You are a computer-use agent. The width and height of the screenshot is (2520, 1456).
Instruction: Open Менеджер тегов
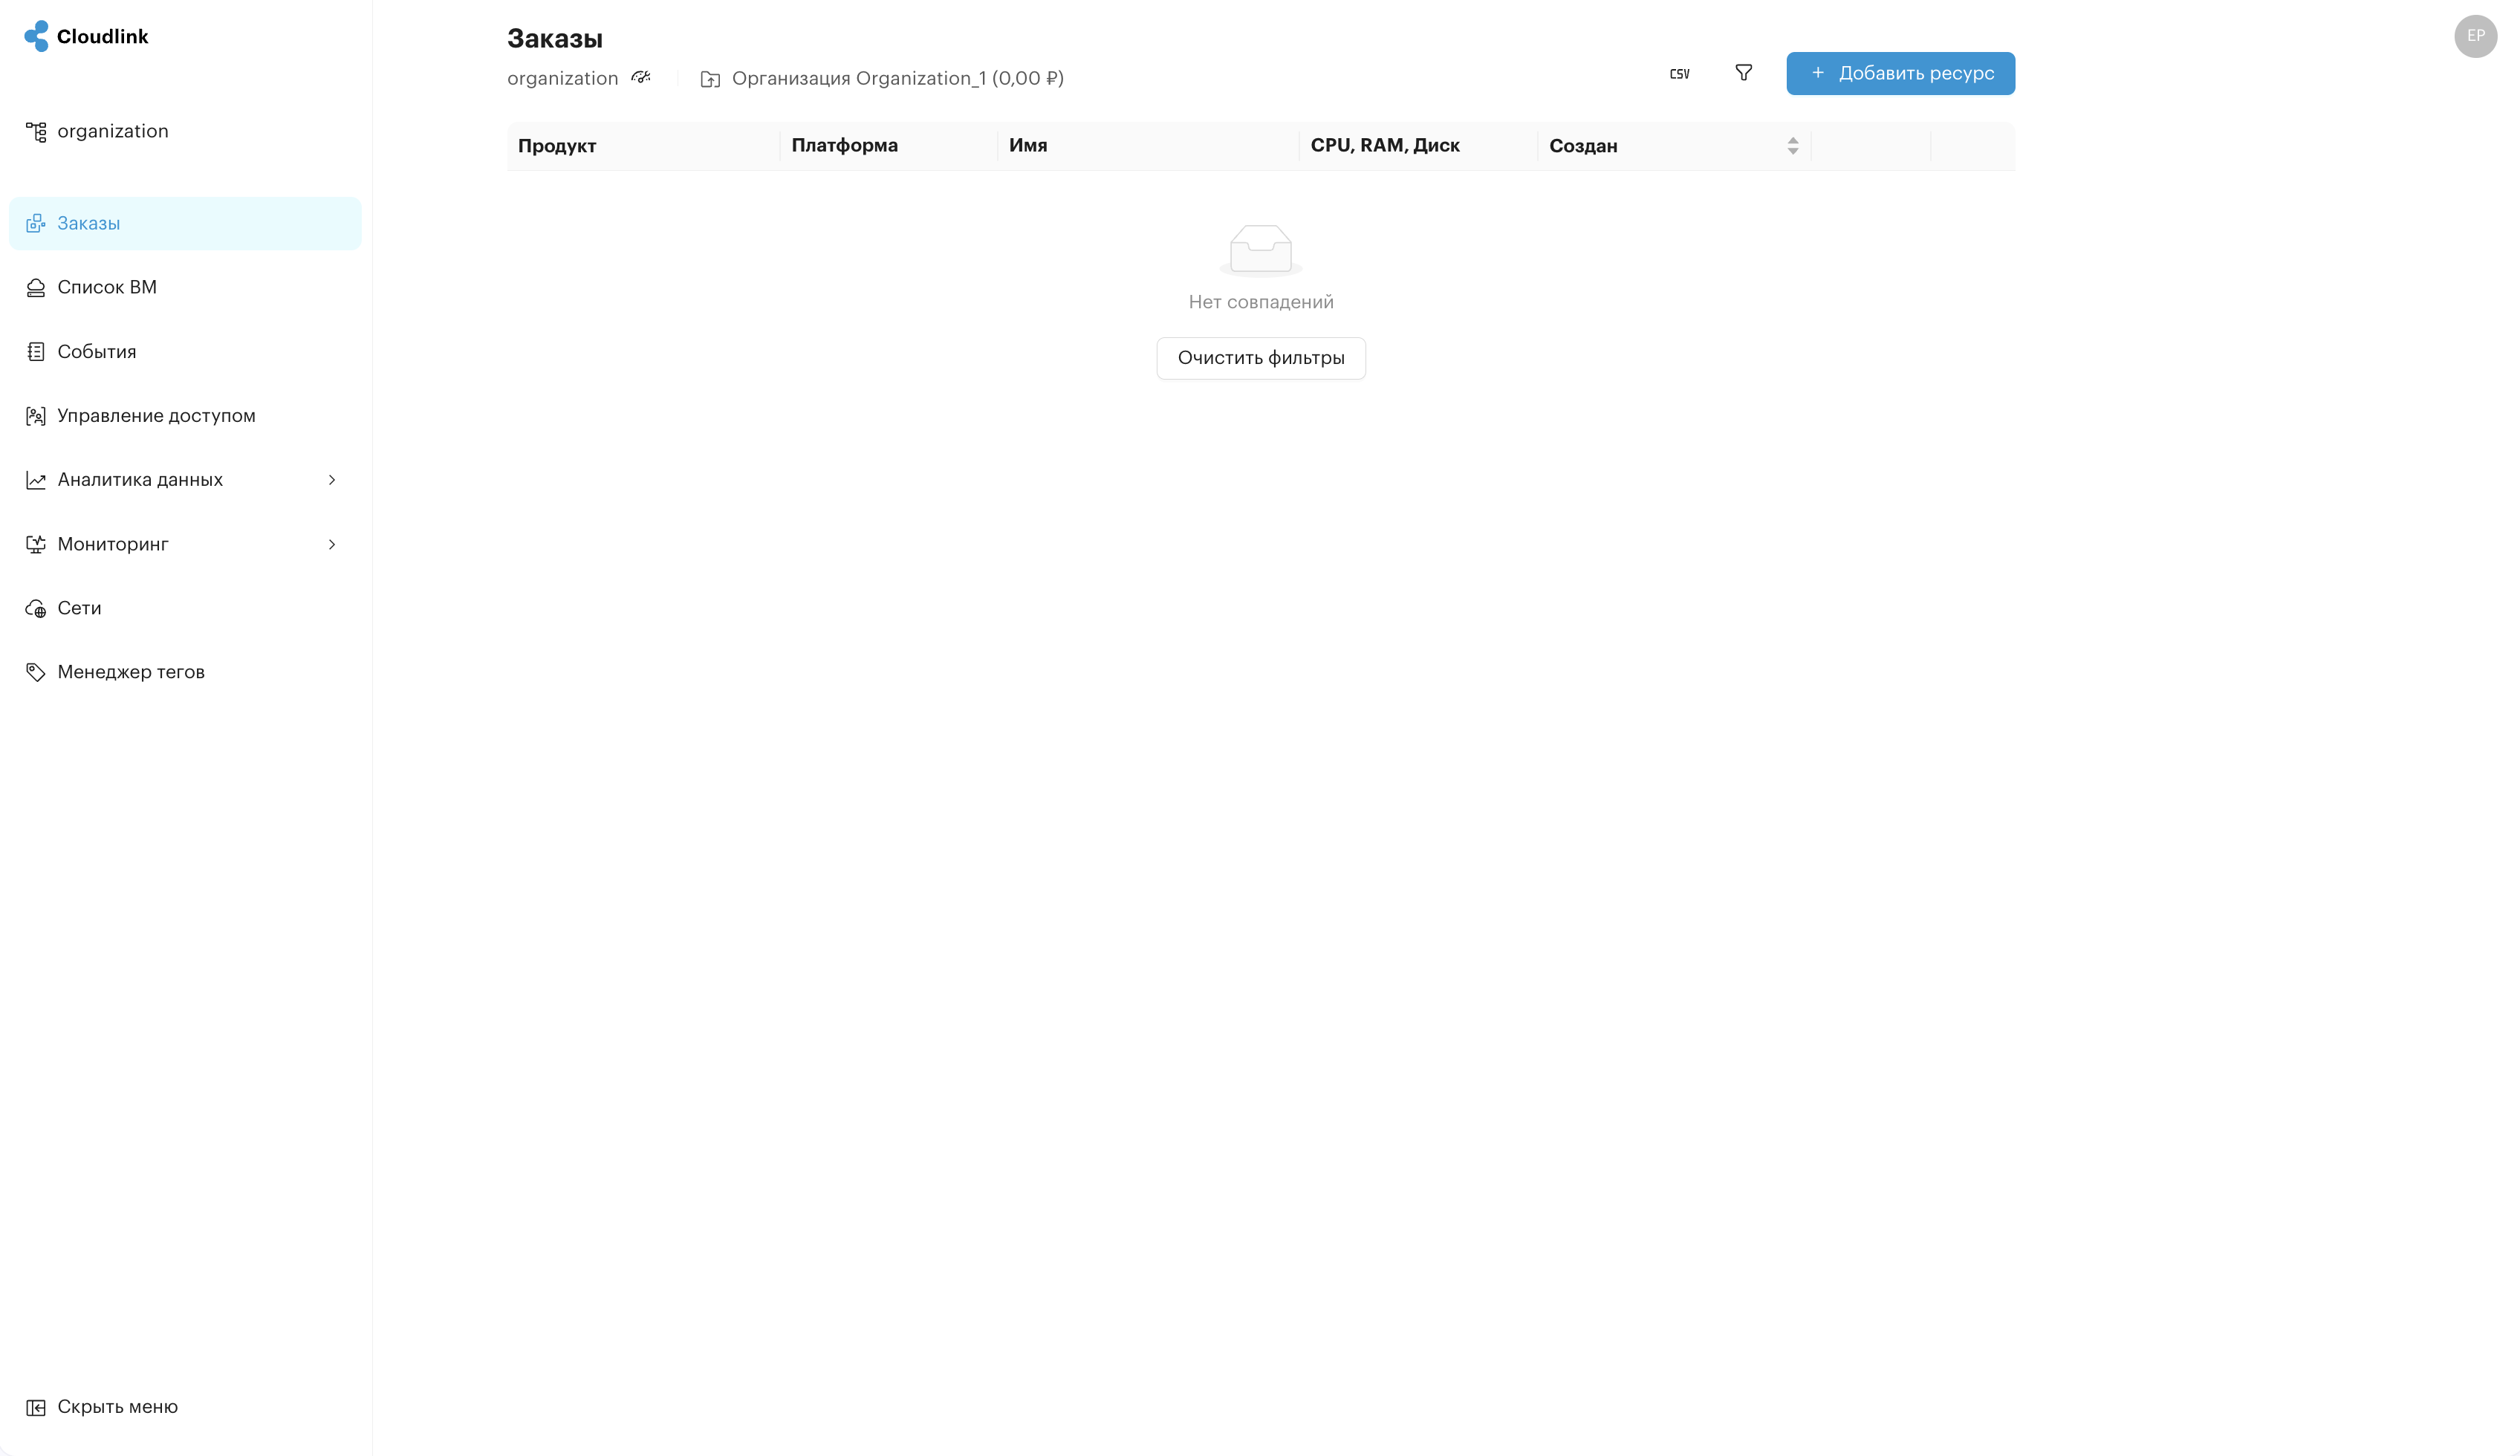(185, 671)
